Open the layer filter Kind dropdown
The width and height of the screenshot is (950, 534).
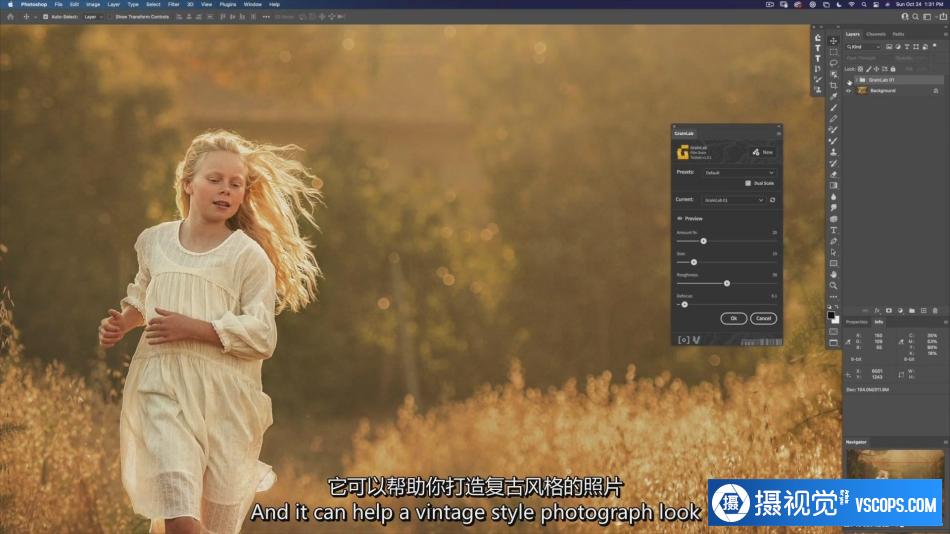click(x=864, y=47)
